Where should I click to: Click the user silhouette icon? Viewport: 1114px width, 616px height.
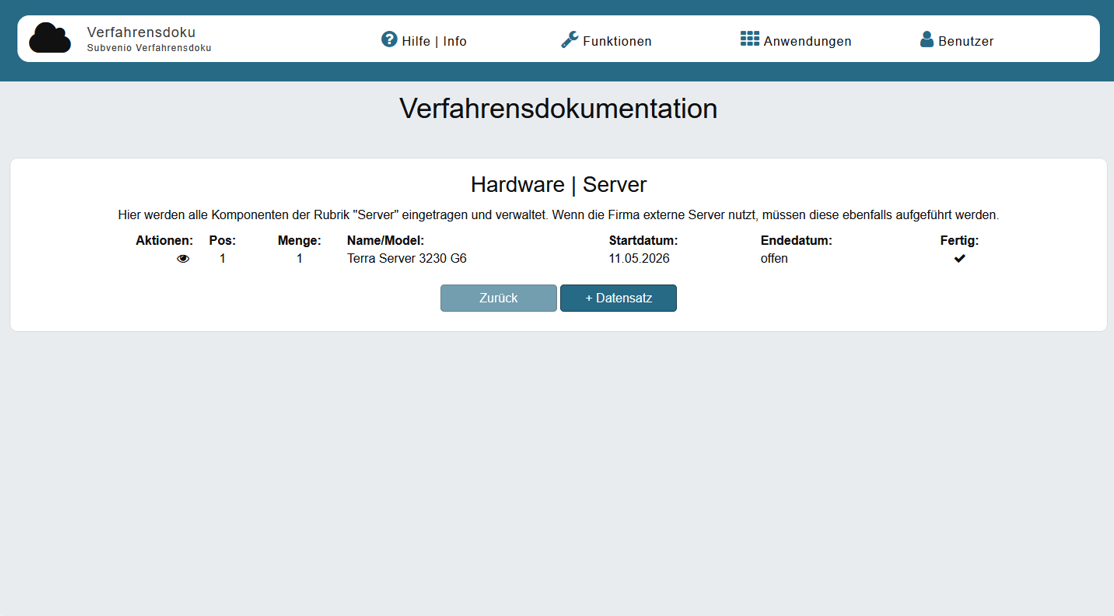coord(926,40)
